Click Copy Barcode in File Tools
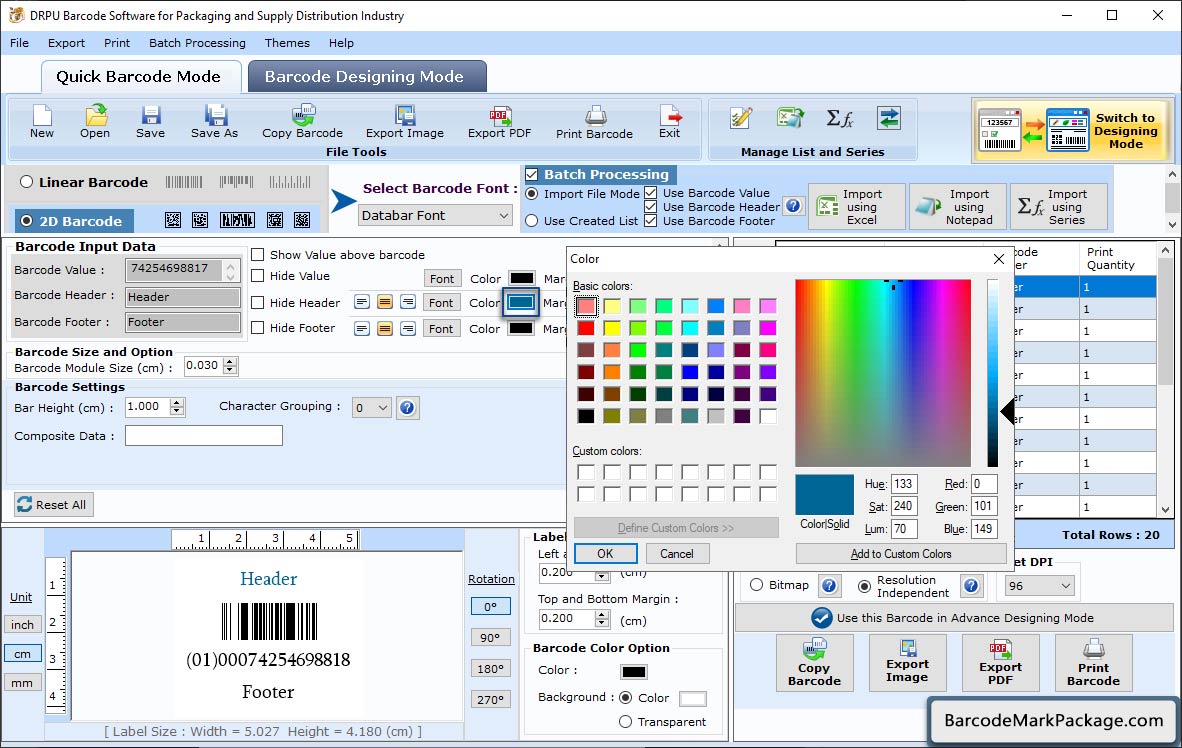1182x748 pixels. (x=302, y=122)
